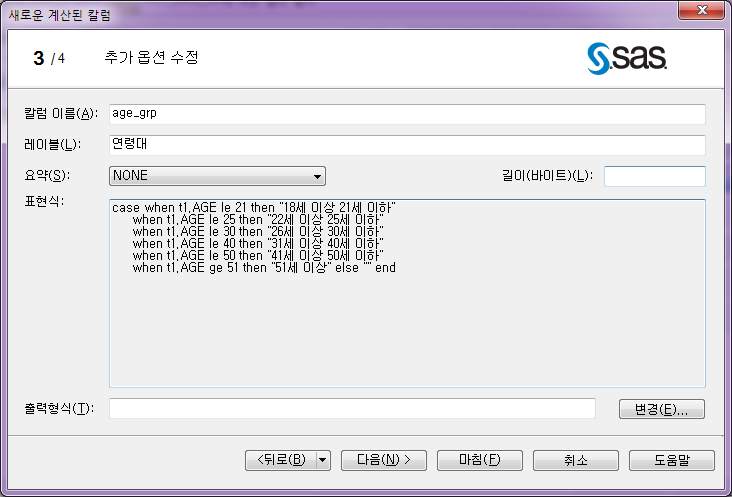
Task: Open the dropdown arrow beside 뒤로(B)
Action: pos(323,460)
